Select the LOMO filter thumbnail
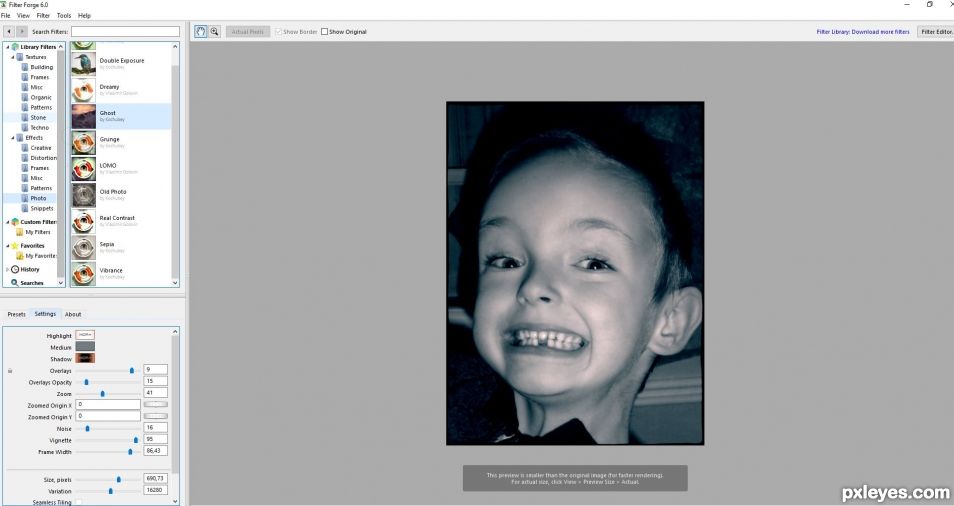This screenshot has width=954, height=506. 83,168
